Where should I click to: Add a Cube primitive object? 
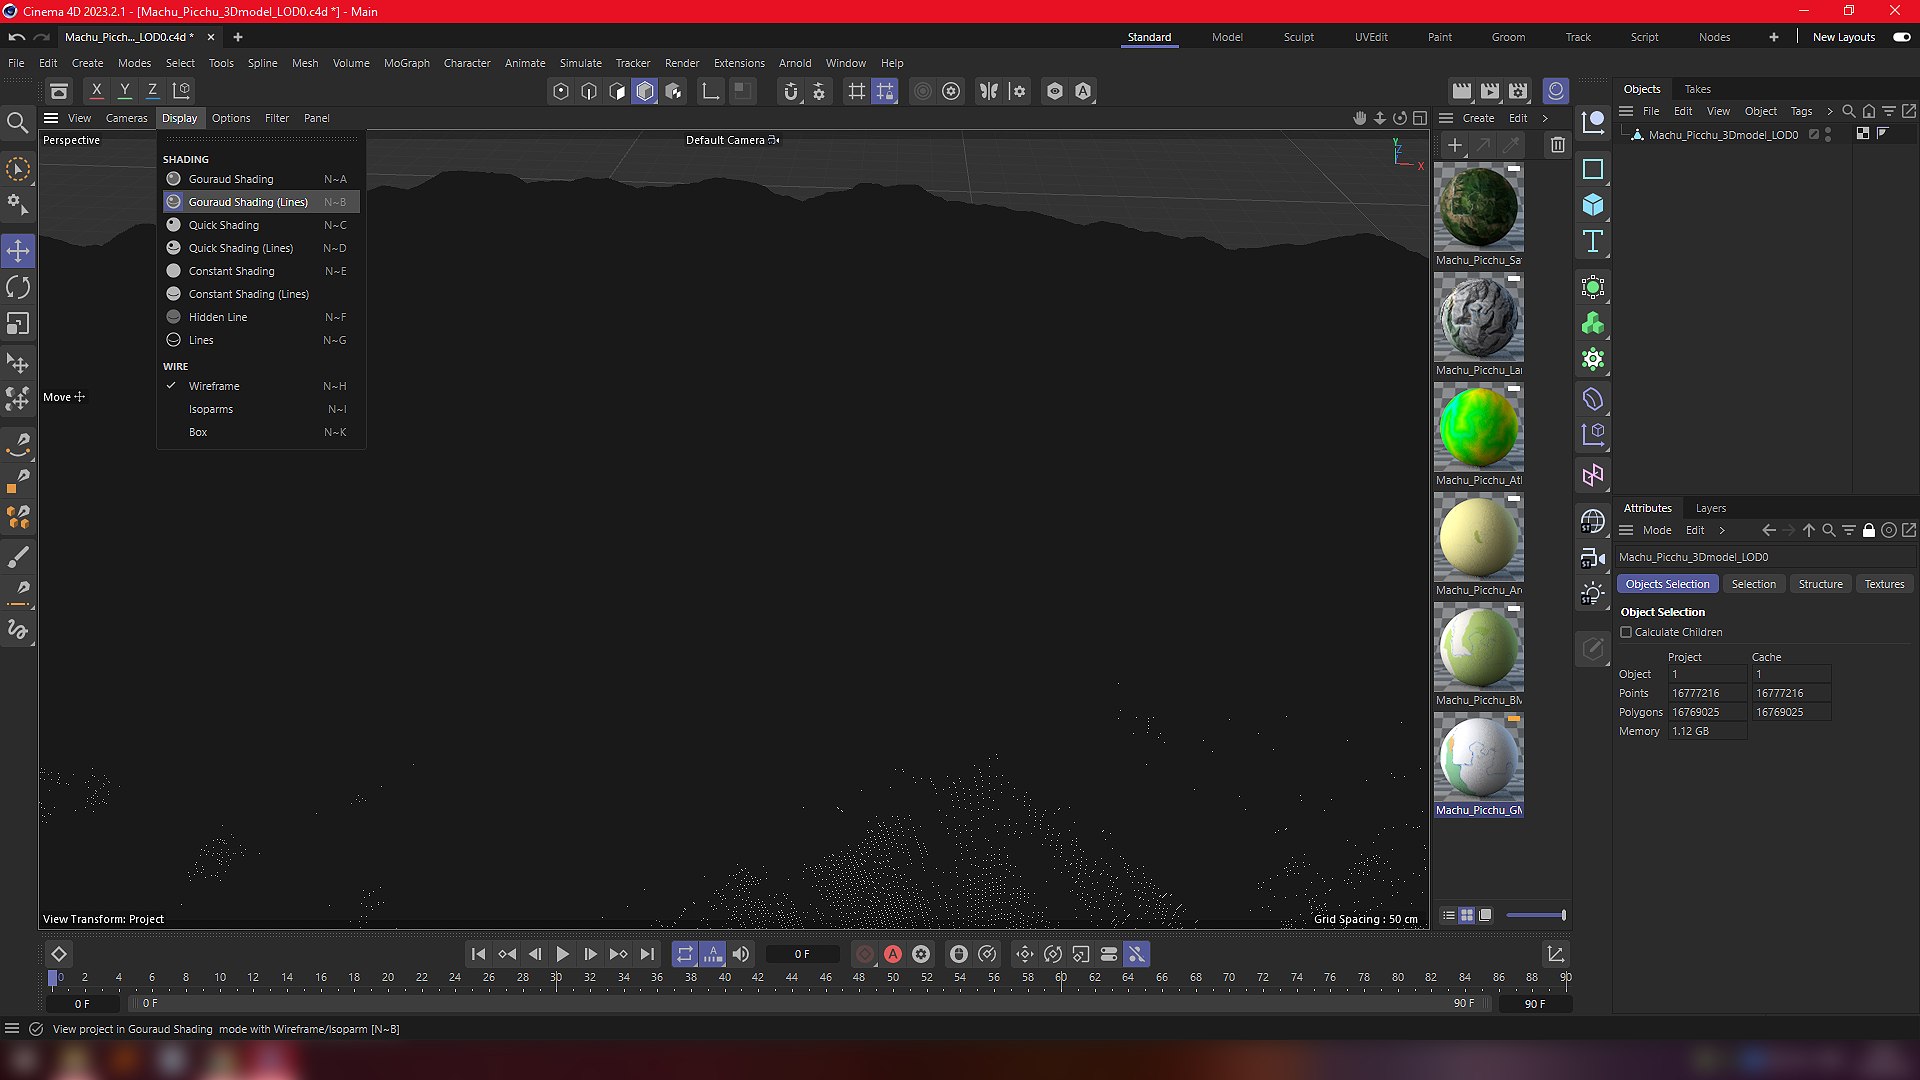coord(1593,205)
